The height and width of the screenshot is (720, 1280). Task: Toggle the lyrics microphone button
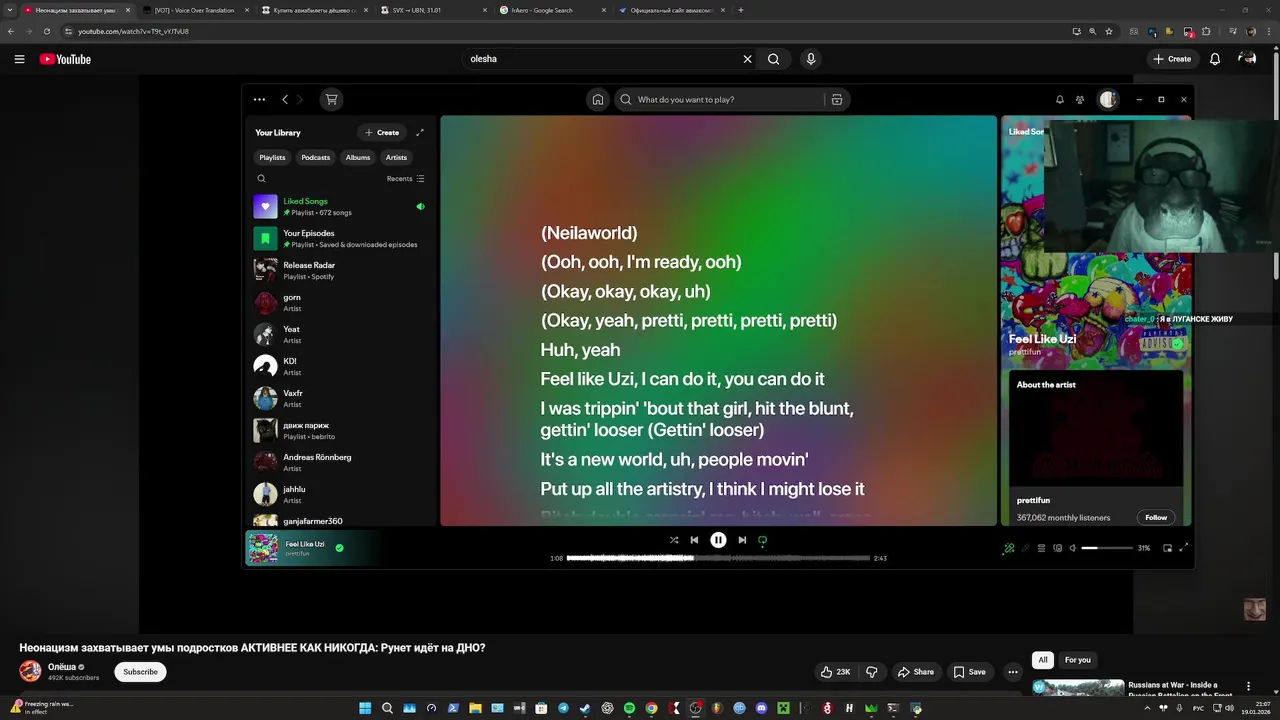coord(1025,548)
